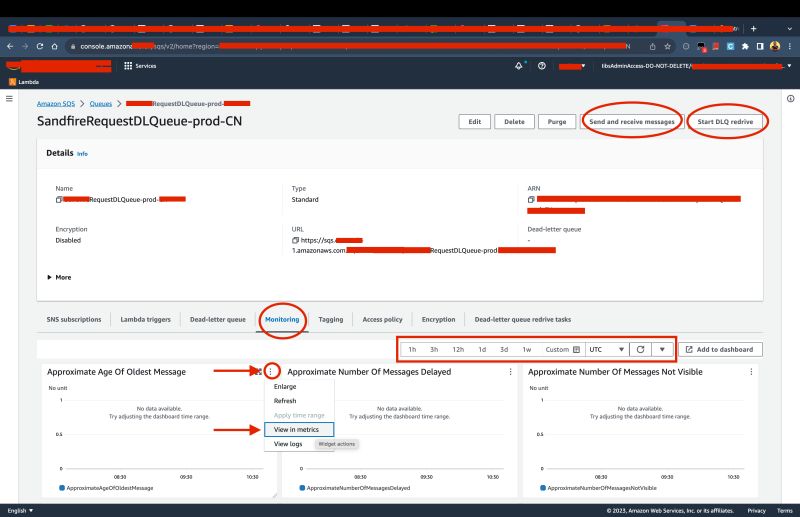Open Messages Not Visible widget actions menu
This screenshot has height=517, width=800.
[751, 372]
